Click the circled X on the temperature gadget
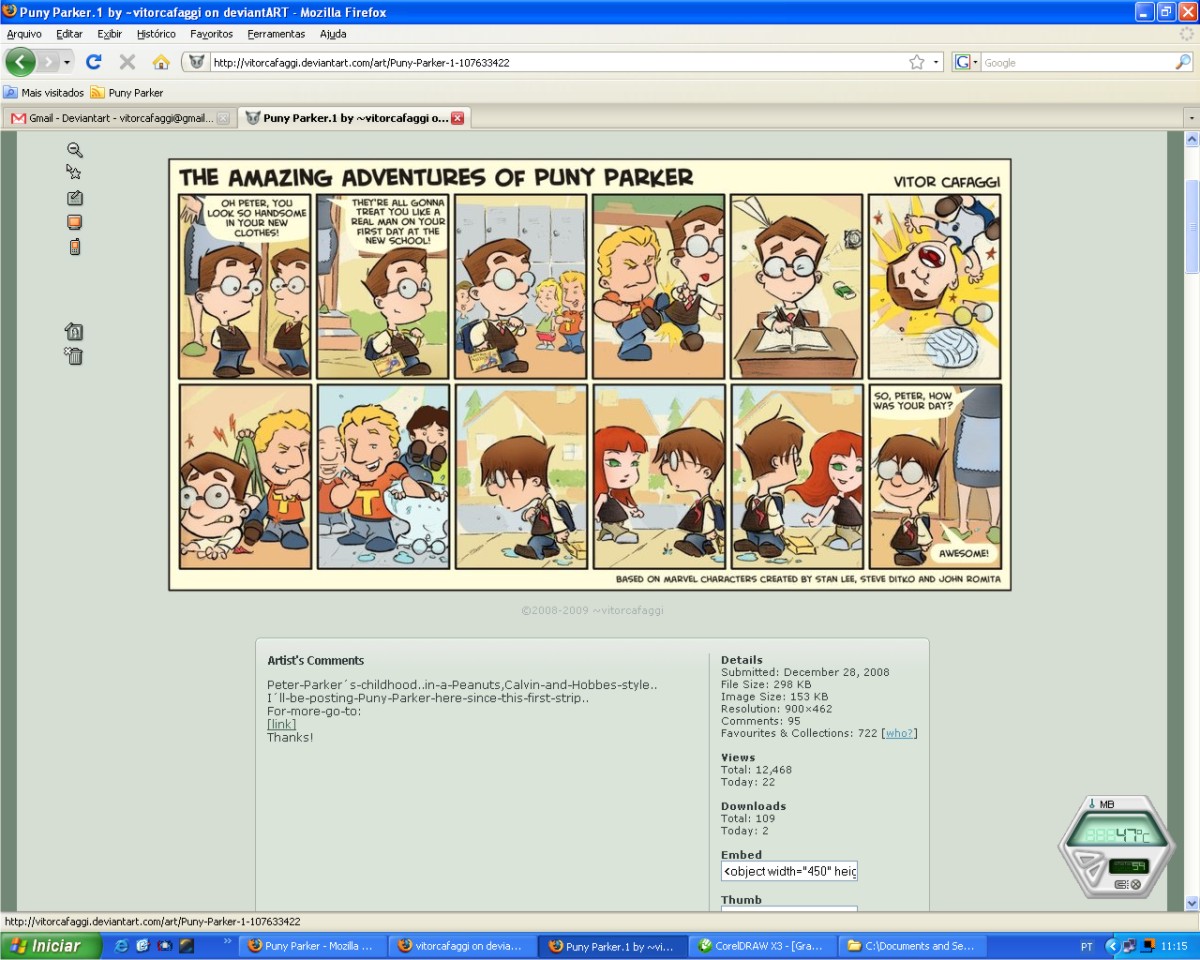Screen dimensions: 1200x960 click(x=1136, y=884)
